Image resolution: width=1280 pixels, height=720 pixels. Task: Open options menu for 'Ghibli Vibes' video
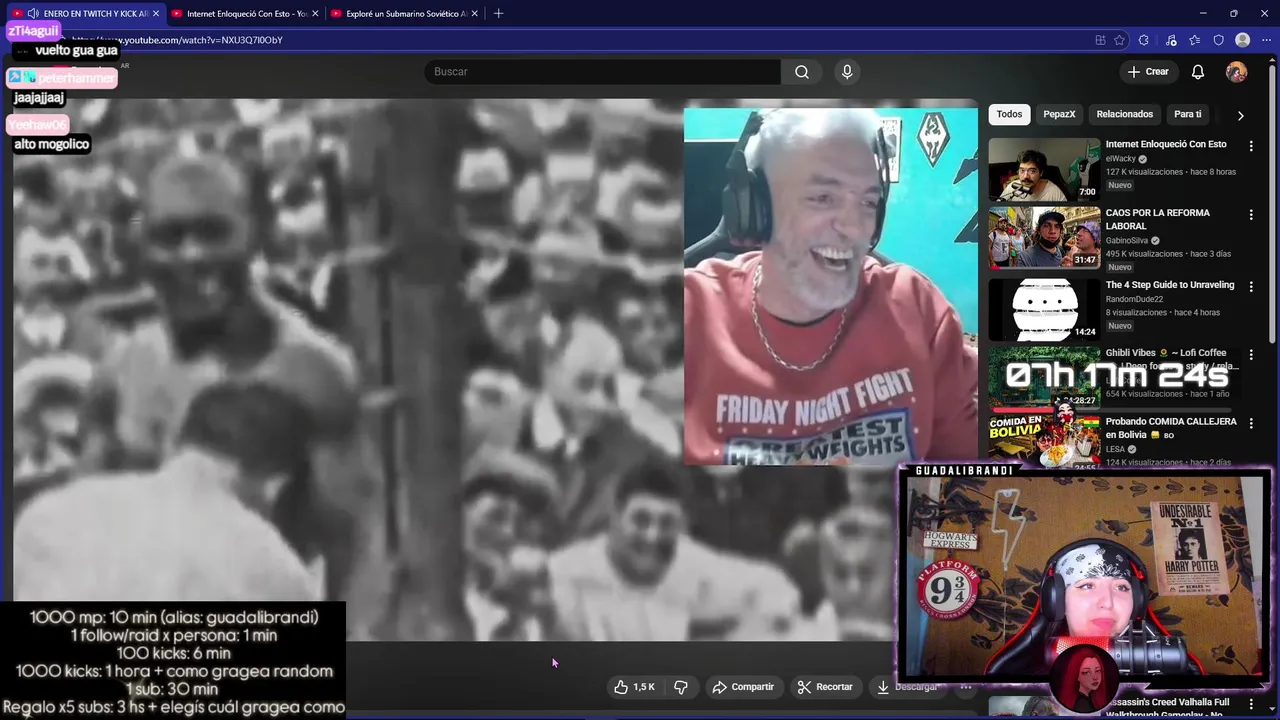click(1251, 355)
